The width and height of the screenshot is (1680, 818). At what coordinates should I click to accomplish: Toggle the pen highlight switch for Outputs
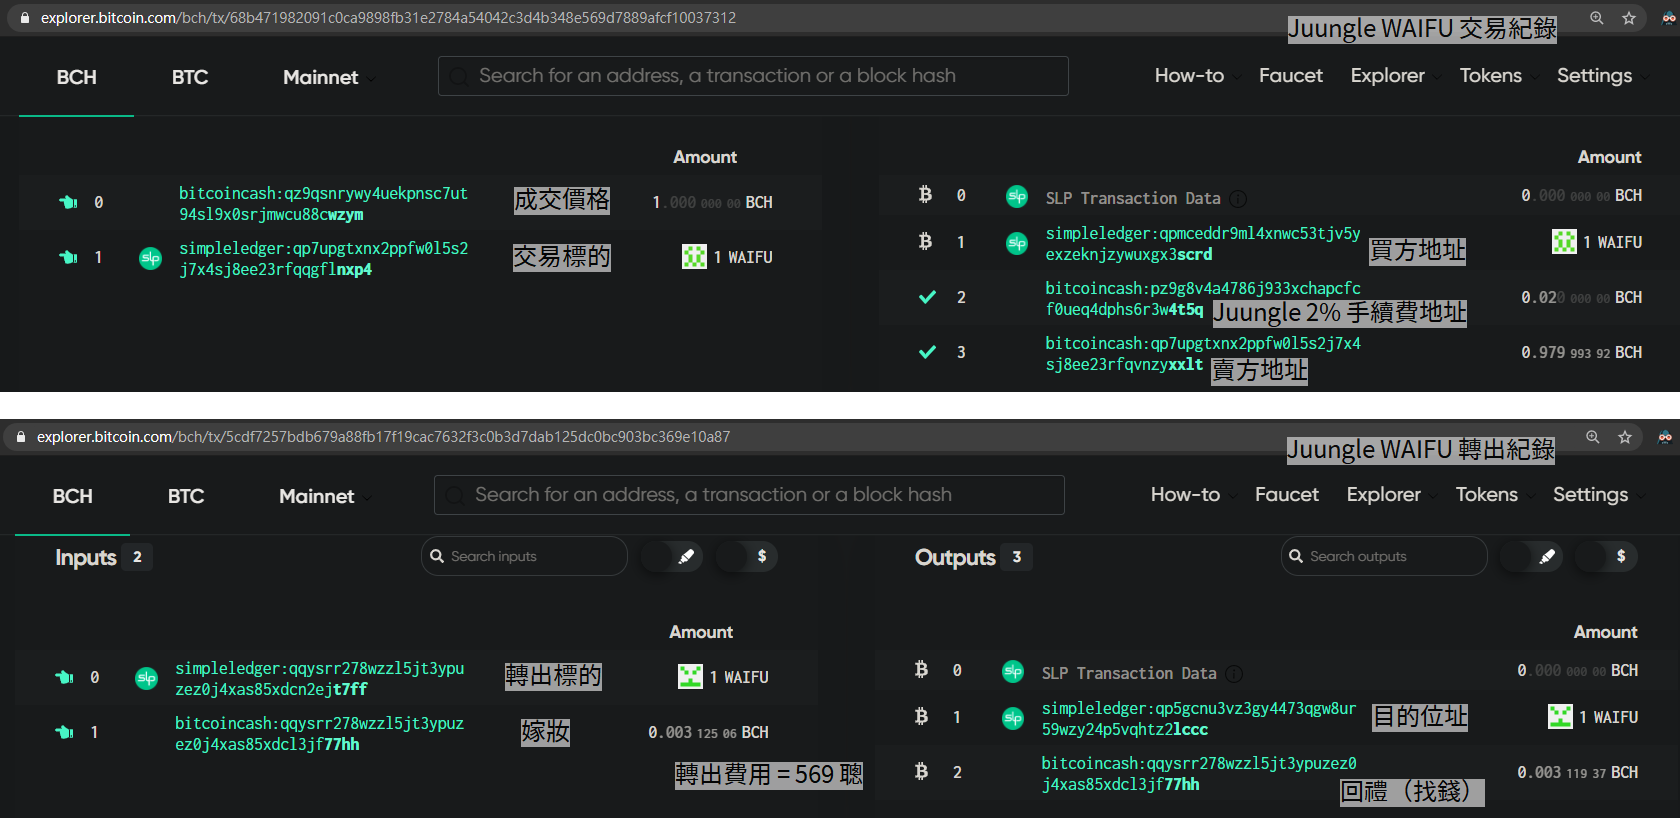tap(1533, 556)
